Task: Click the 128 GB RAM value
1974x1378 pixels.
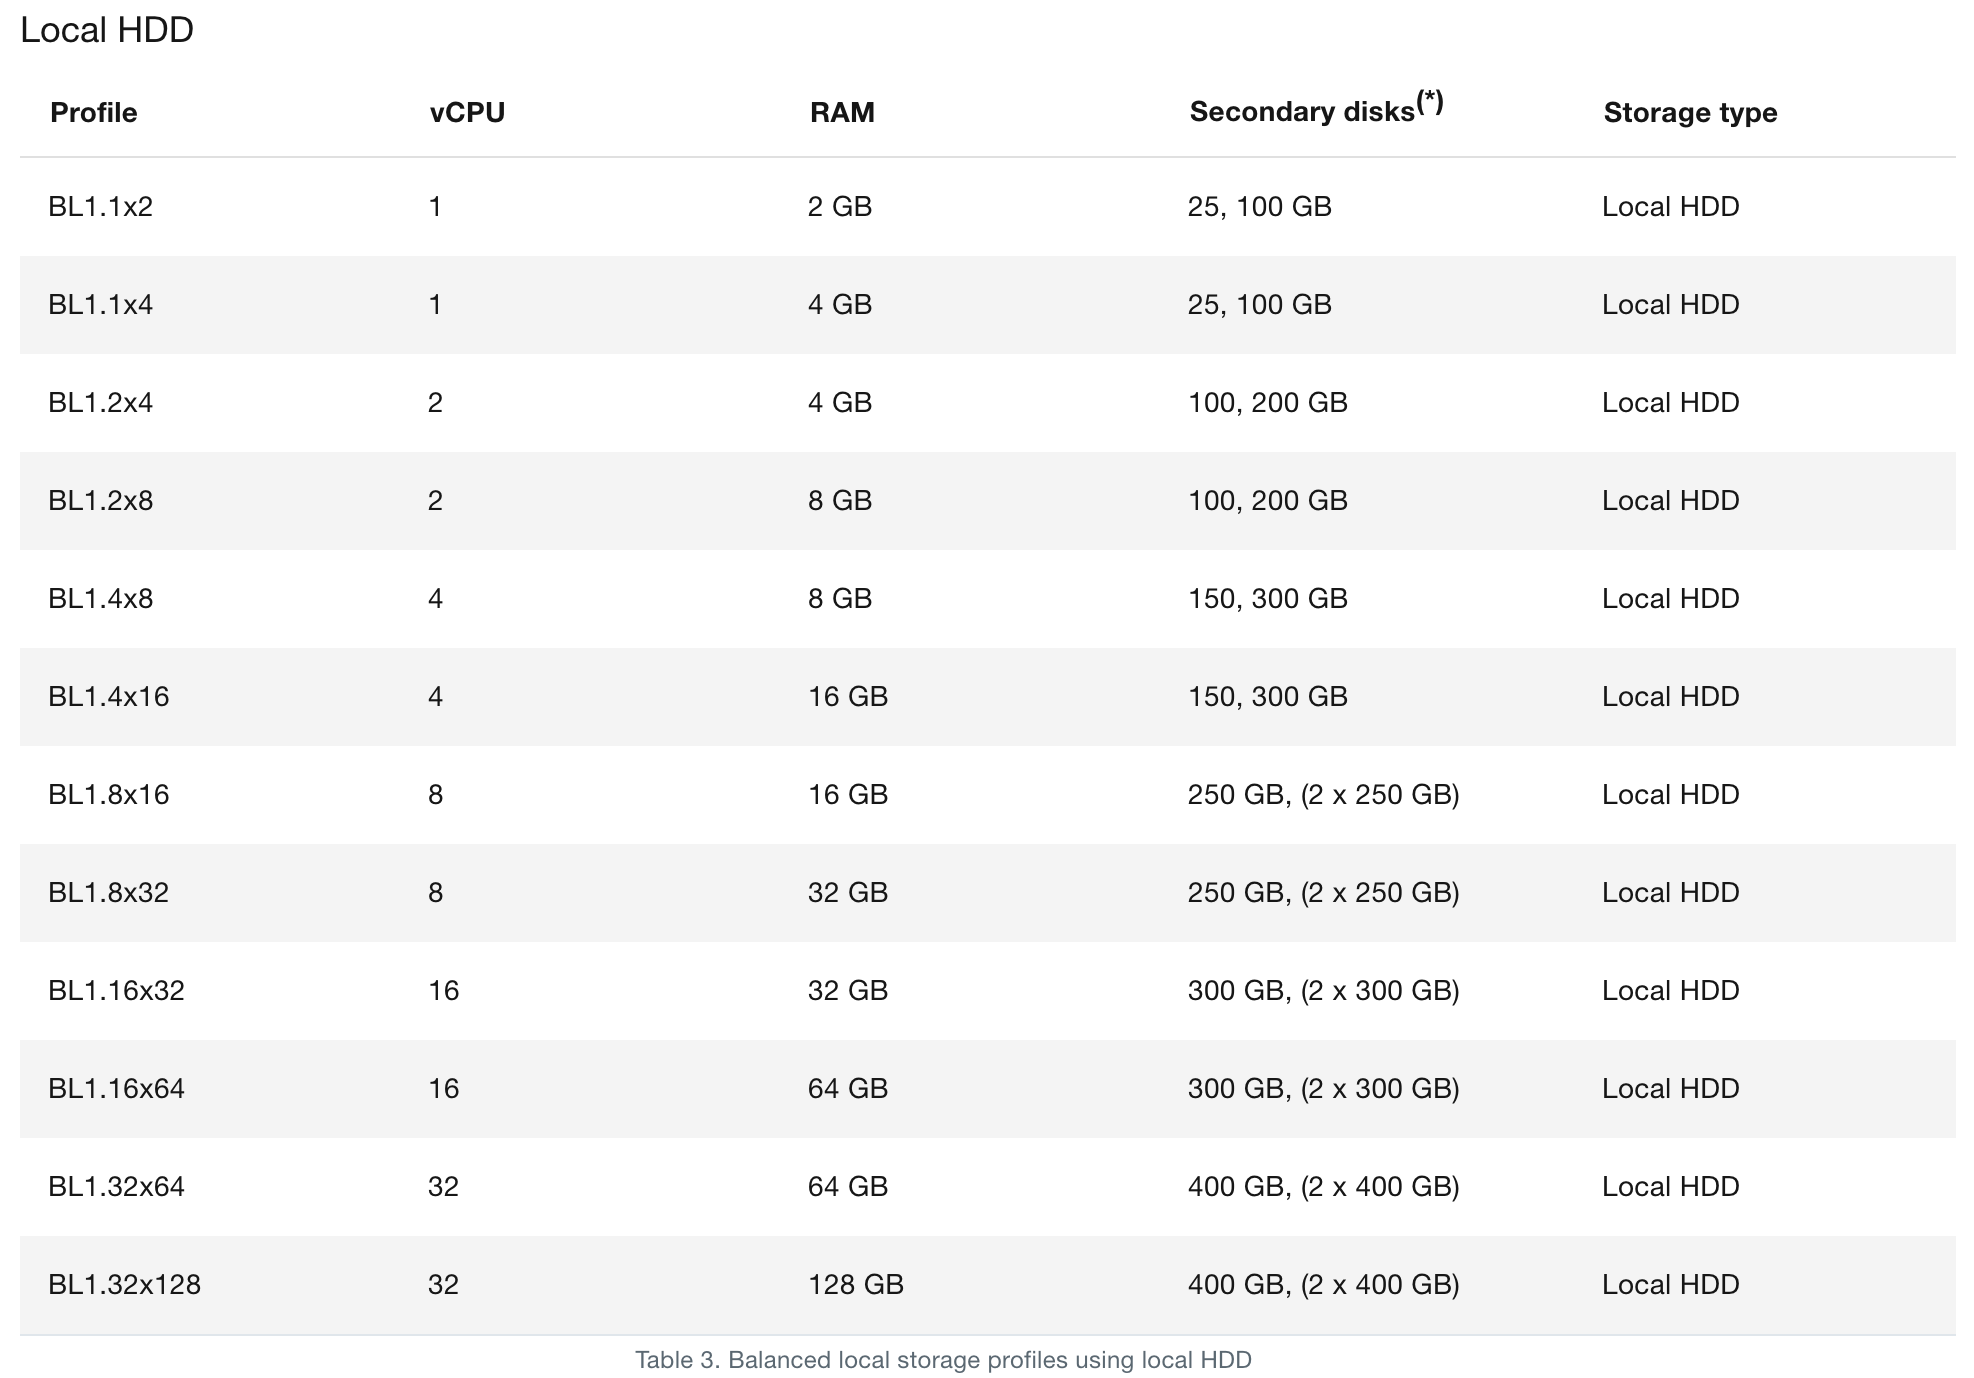Action: click(856, 1284)
